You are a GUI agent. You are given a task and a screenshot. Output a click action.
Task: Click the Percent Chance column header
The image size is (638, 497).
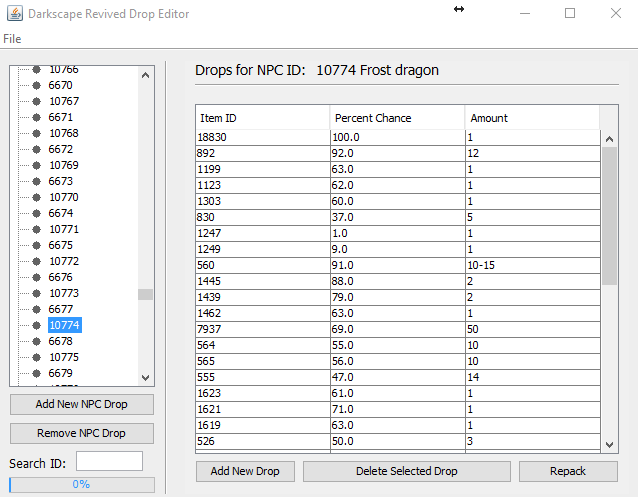pos(397,118)
